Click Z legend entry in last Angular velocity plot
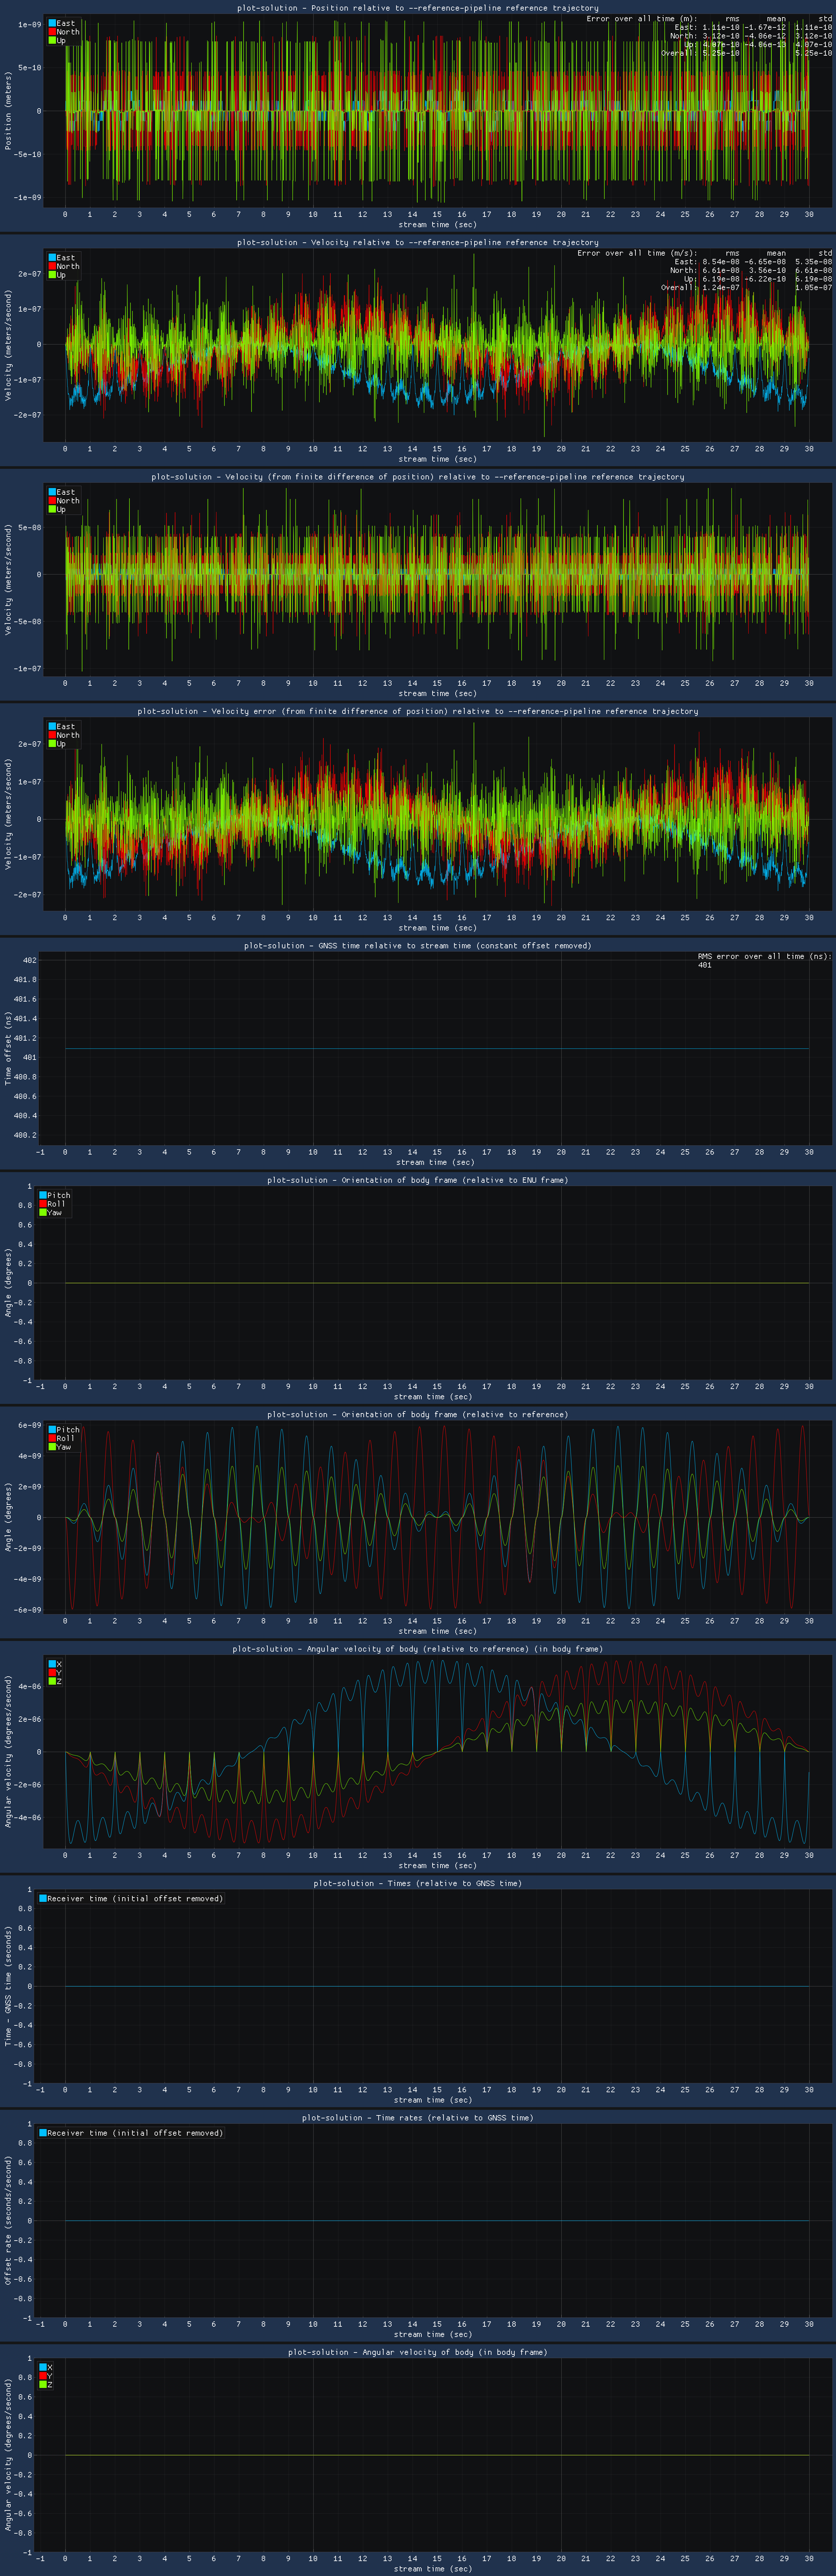The height and width of the screenshot is (2576, 836). [46, 2385]
